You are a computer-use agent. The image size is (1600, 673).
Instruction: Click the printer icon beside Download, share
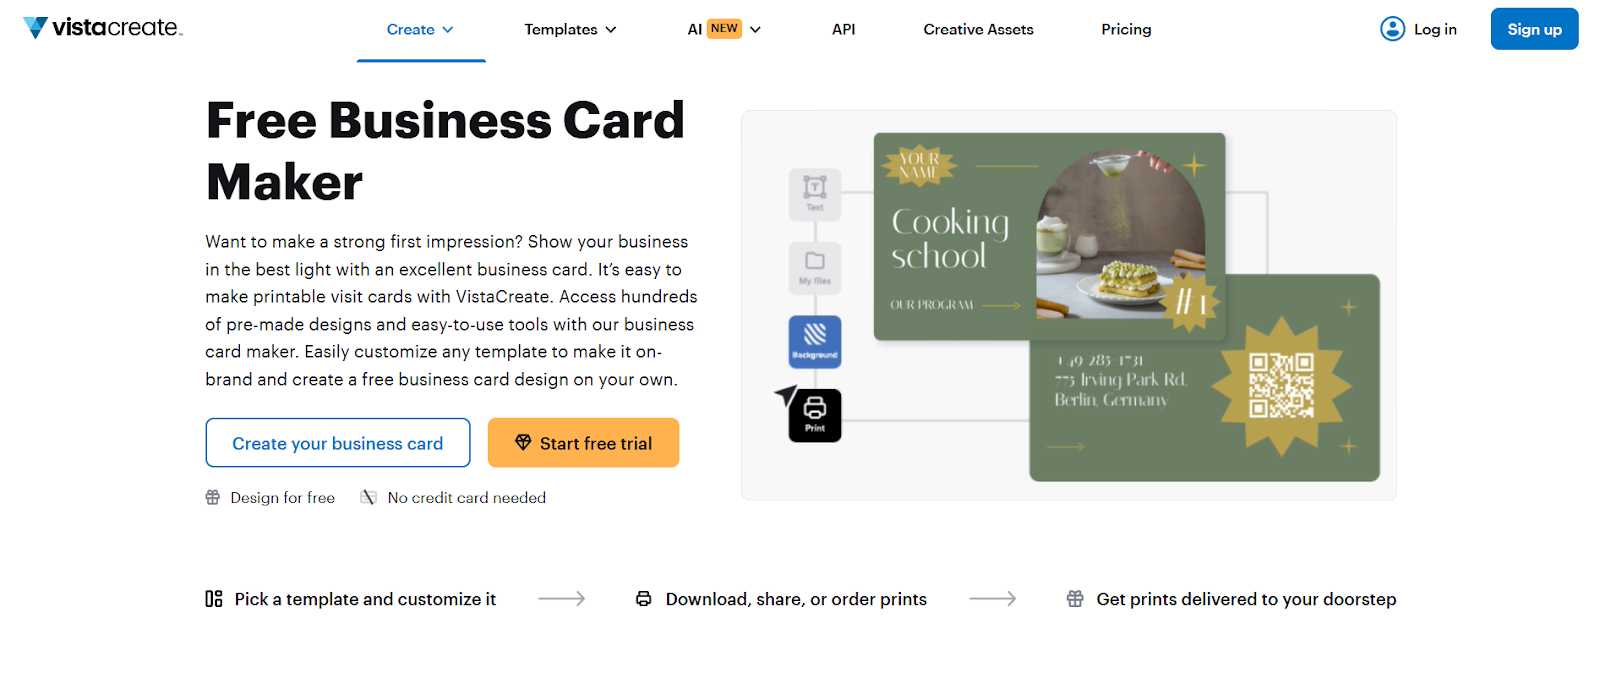(x=644, y=599)
